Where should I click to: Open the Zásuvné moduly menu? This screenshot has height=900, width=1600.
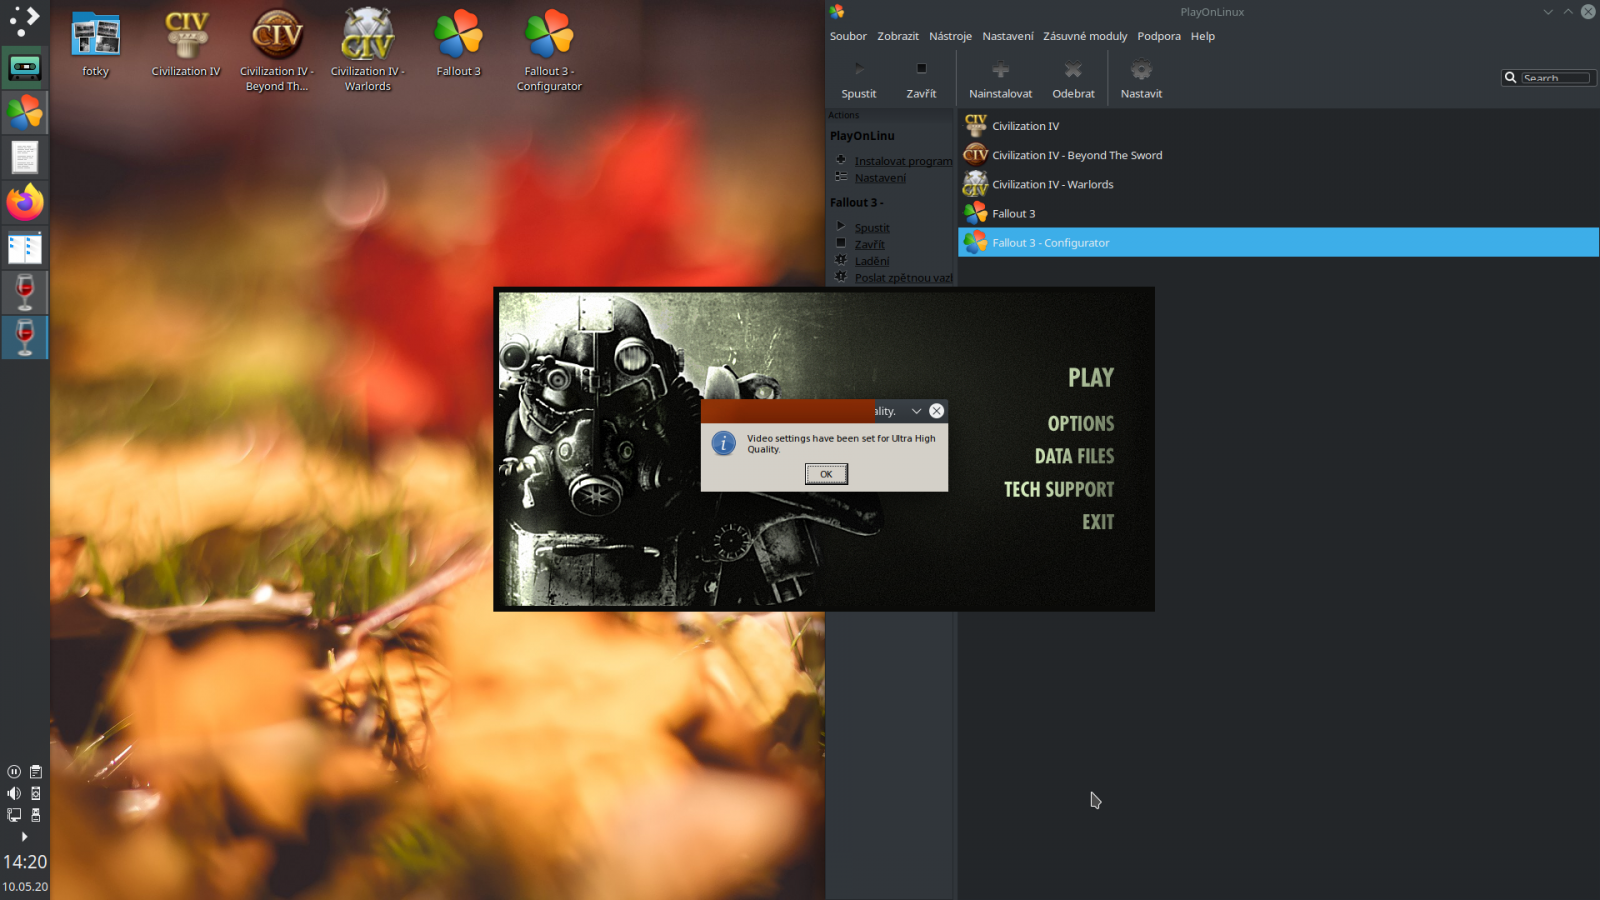pyautogui.click(x=1085, y=36)
